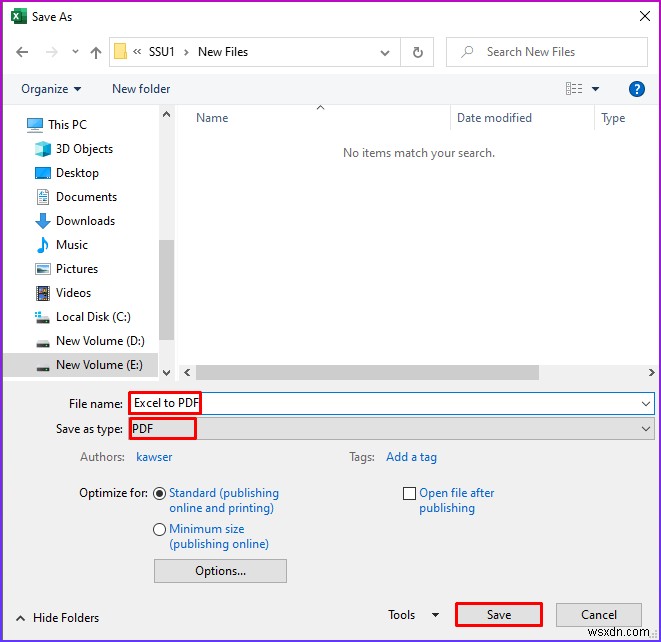Open recent locations dropdown arrow
The height and width of the screenshot is (642, 661).
coord(75,52)
